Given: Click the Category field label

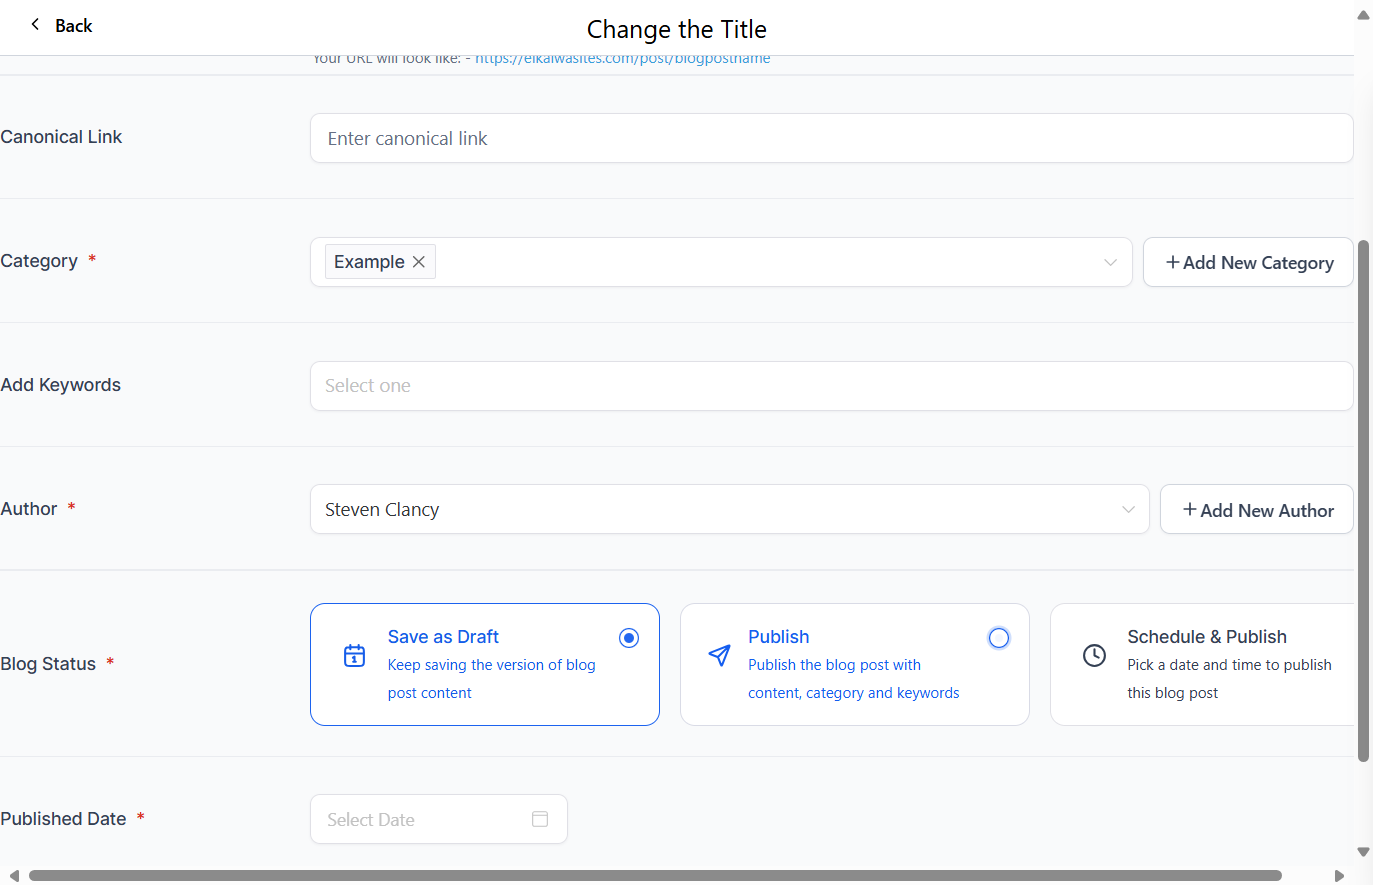Looking at the screenshot, I should [x=39, y=261].
